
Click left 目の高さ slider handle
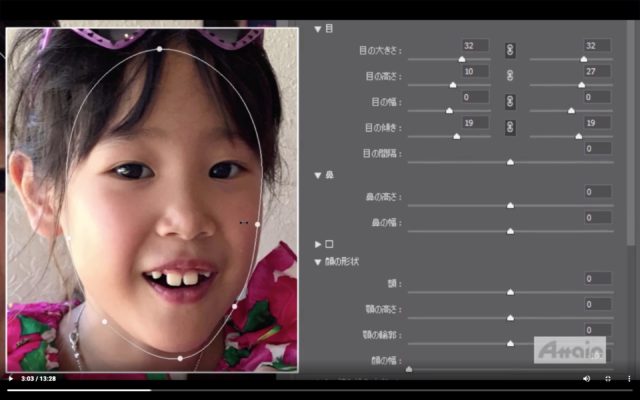click(x=453, y=85)
